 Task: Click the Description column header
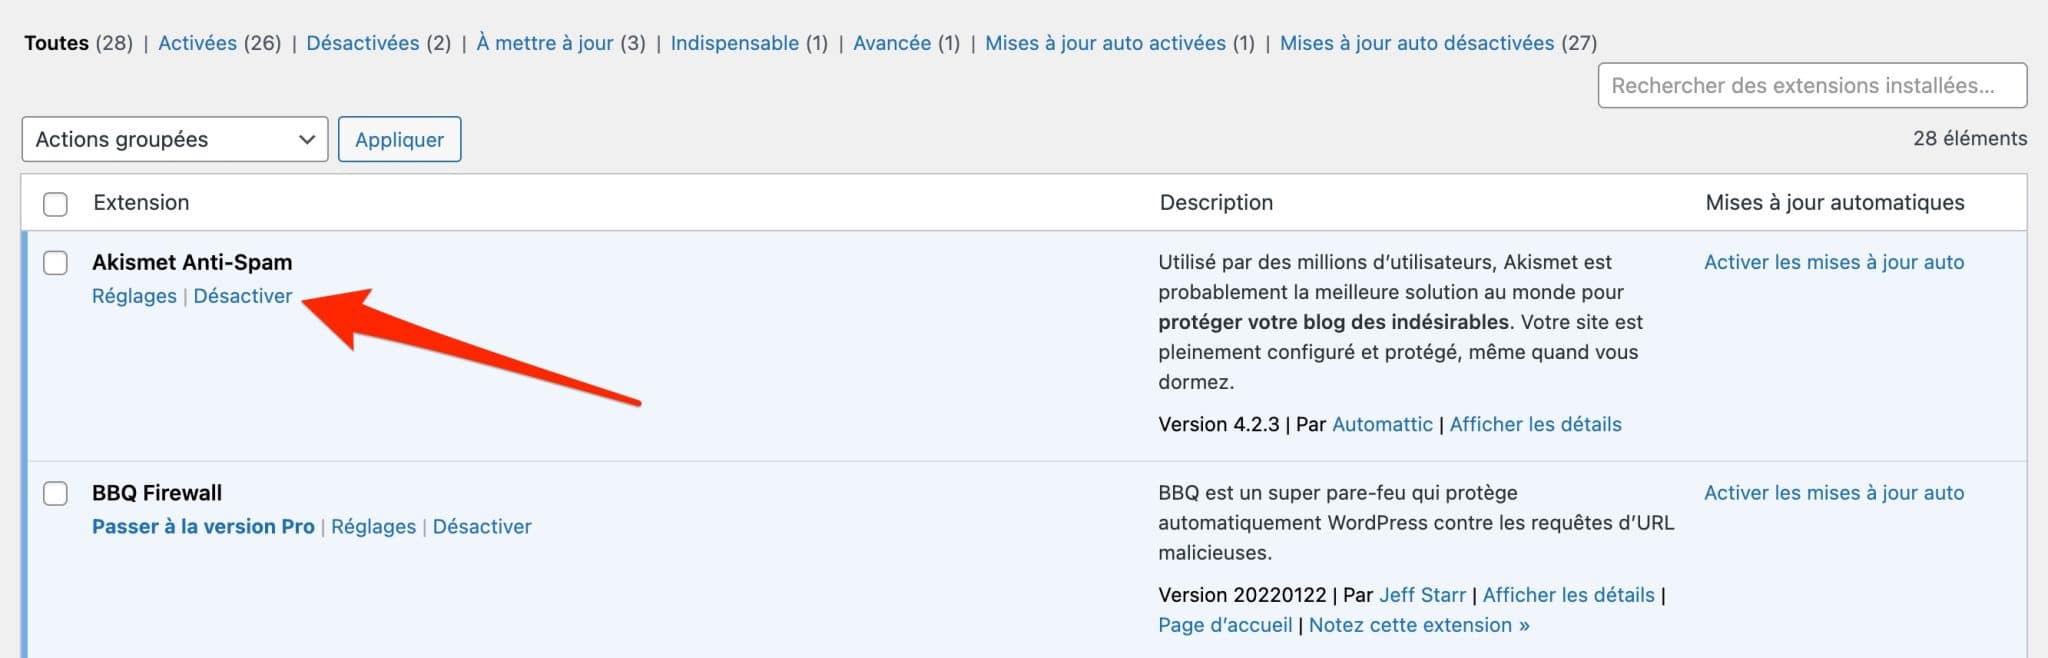[1216, 202]
